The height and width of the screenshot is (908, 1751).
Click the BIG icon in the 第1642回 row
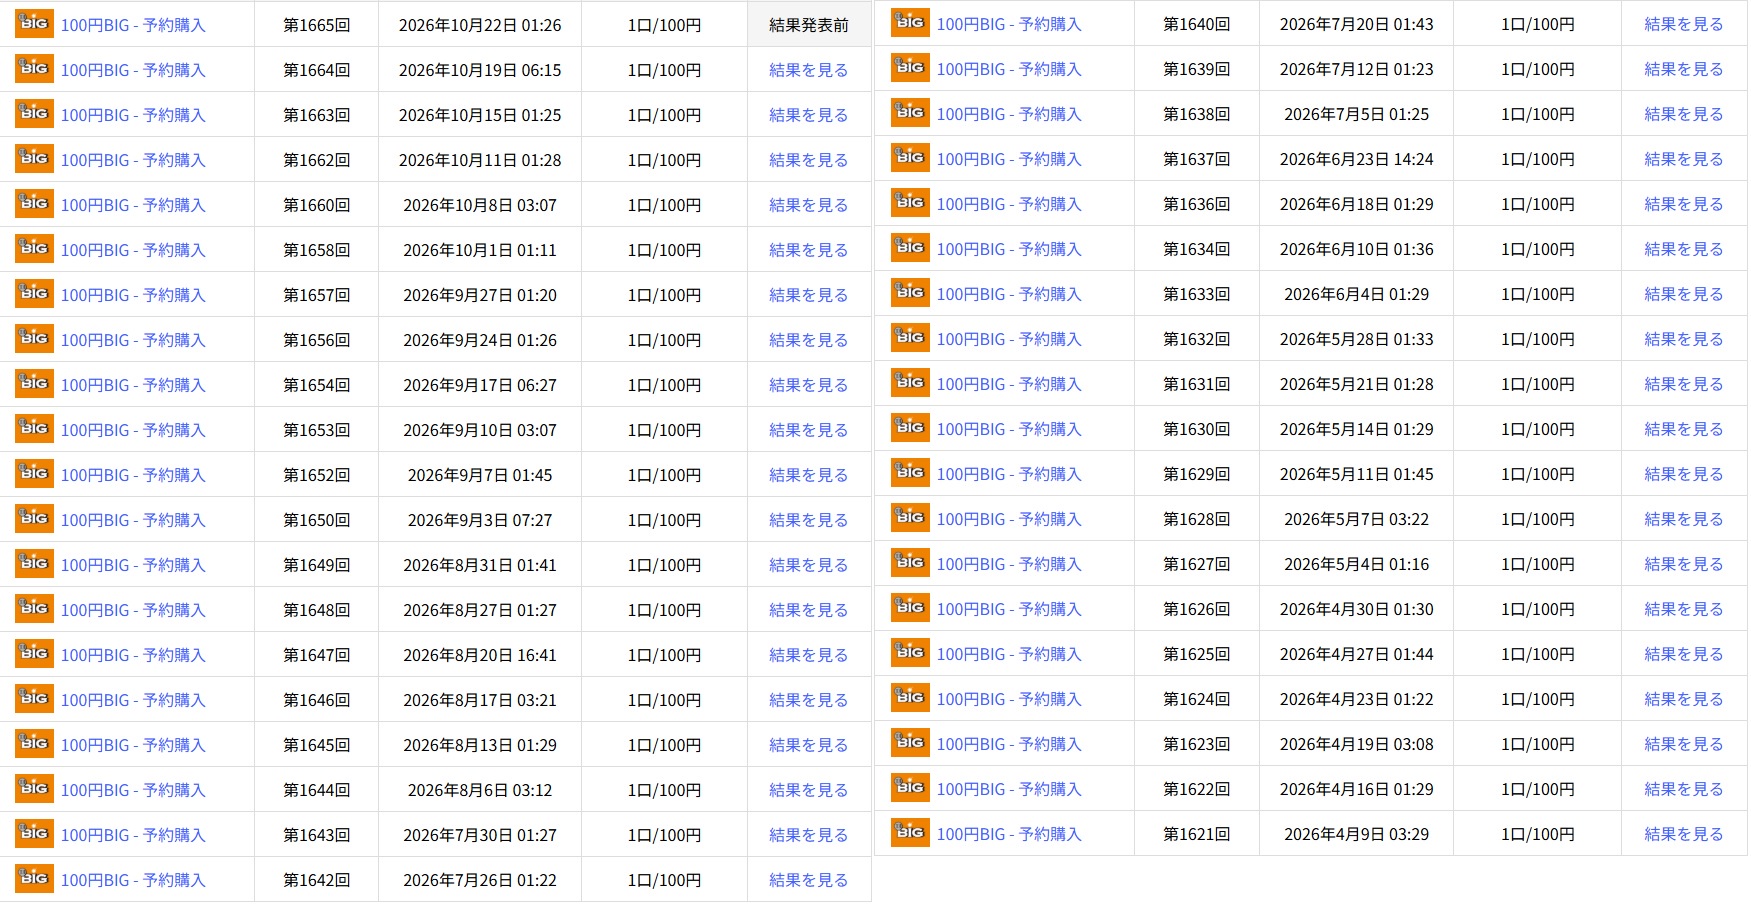pos(34,879)
